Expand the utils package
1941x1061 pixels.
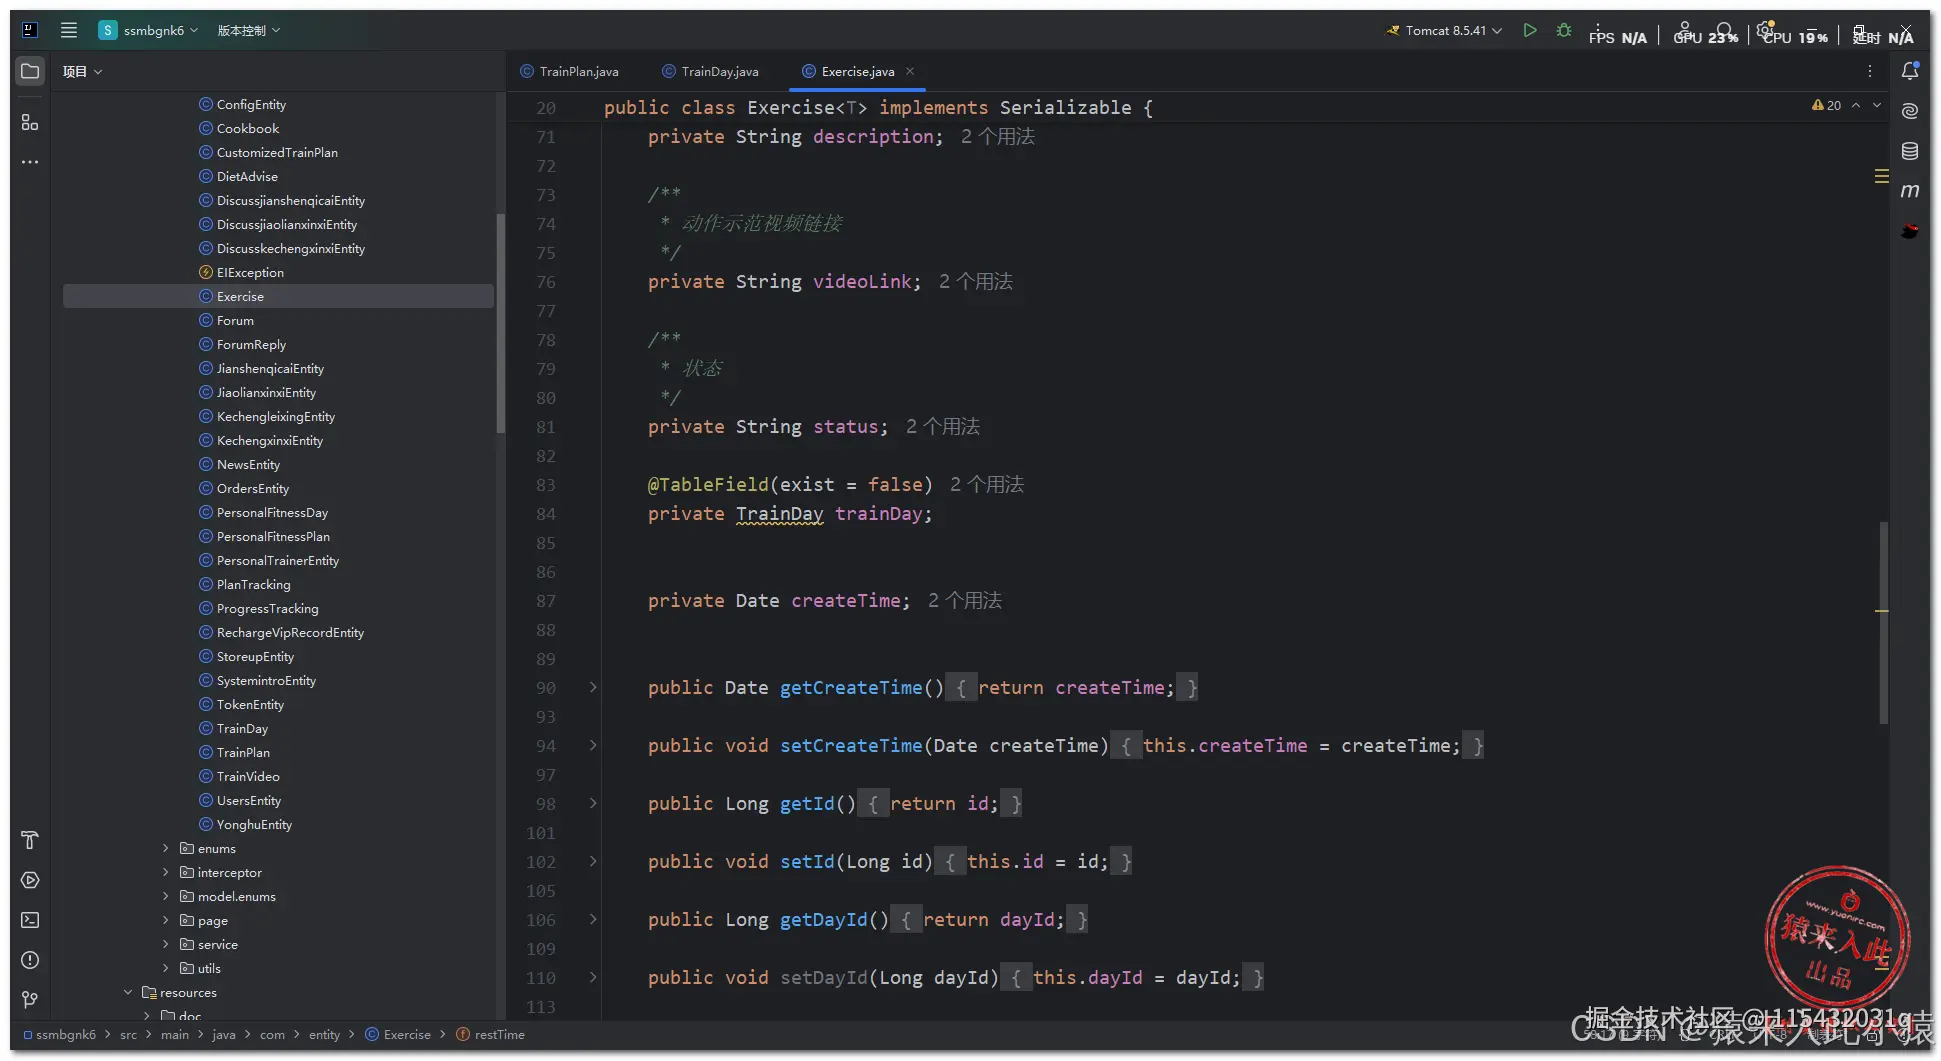coord(166,968)
